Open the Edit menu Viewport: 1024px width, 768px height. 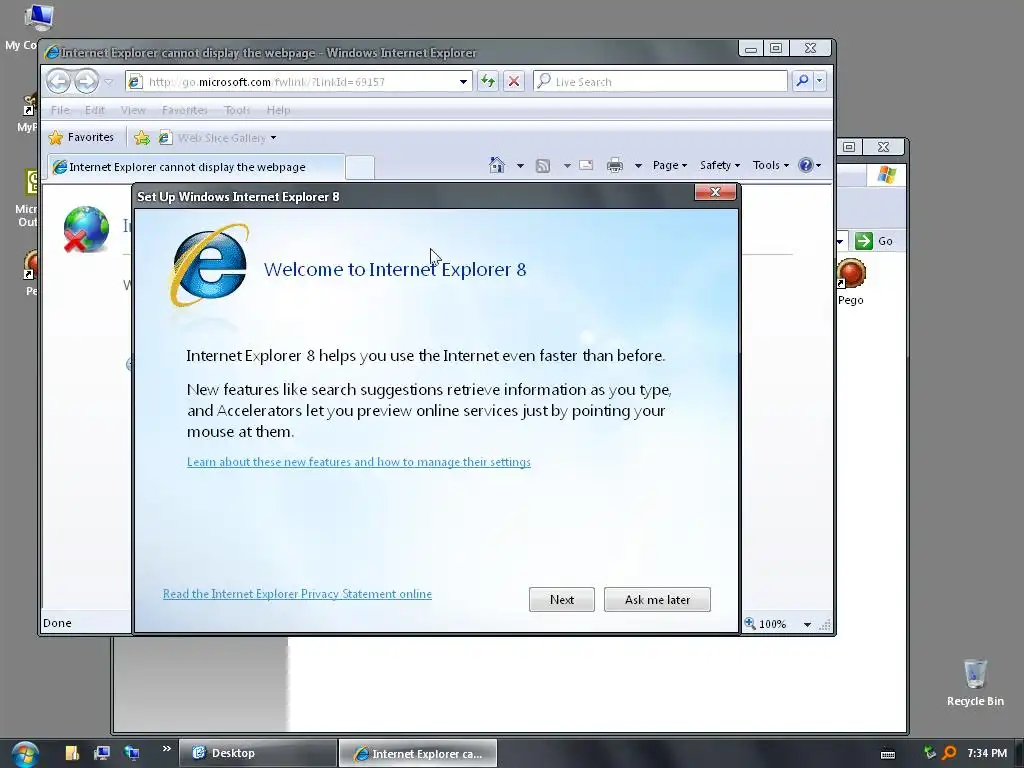pos(95,110)
